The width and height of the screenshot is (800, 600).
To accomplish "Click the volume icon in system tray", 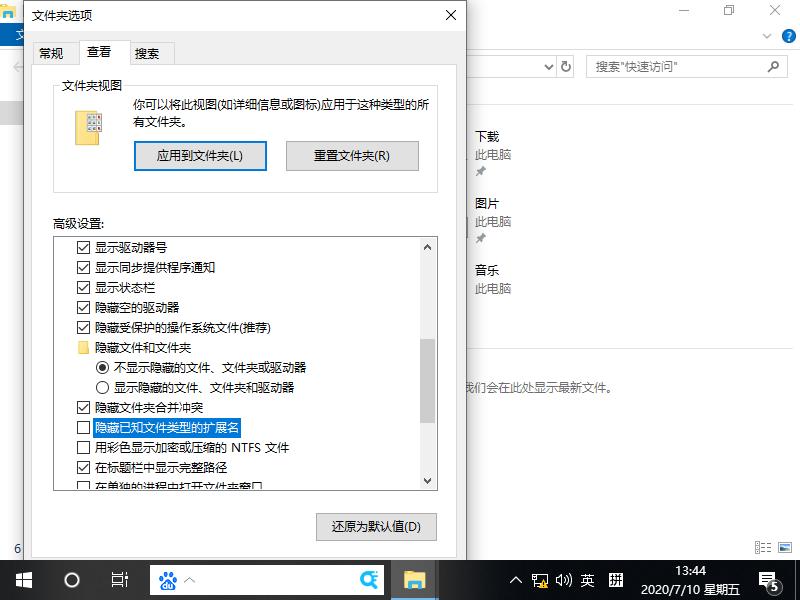I will (x=561, y=580).
